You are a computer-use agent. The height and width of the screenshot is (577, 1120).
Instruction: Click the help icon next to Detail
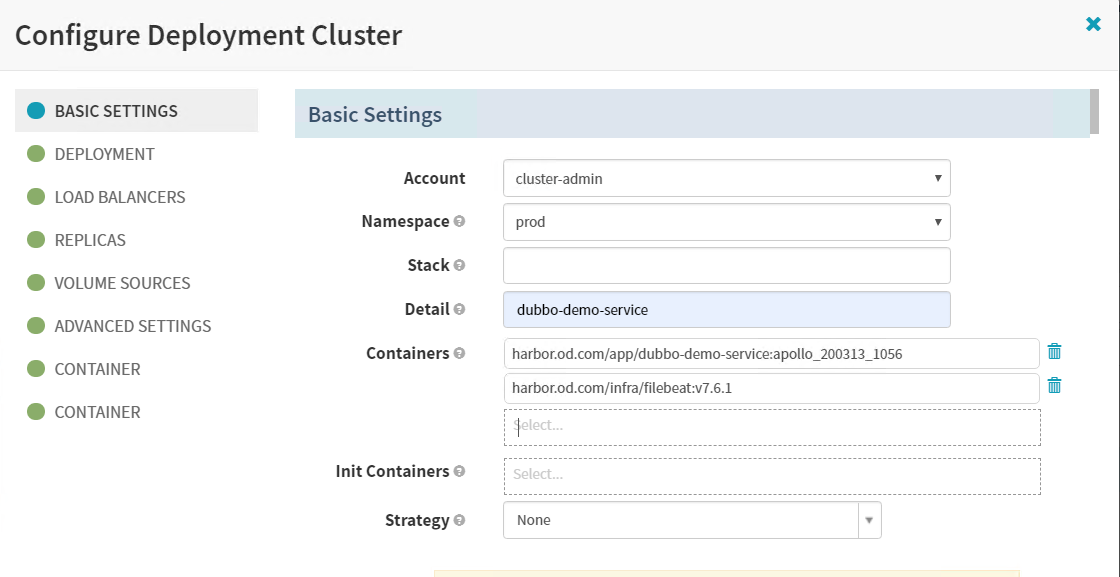459,310
